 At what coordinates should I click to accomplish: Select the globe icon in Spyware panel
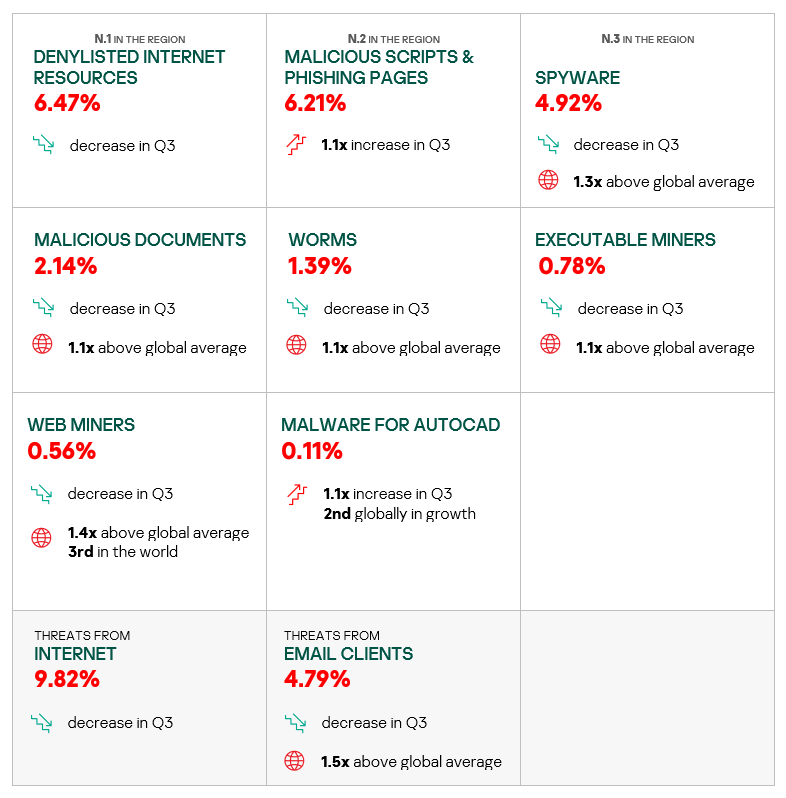547,181
